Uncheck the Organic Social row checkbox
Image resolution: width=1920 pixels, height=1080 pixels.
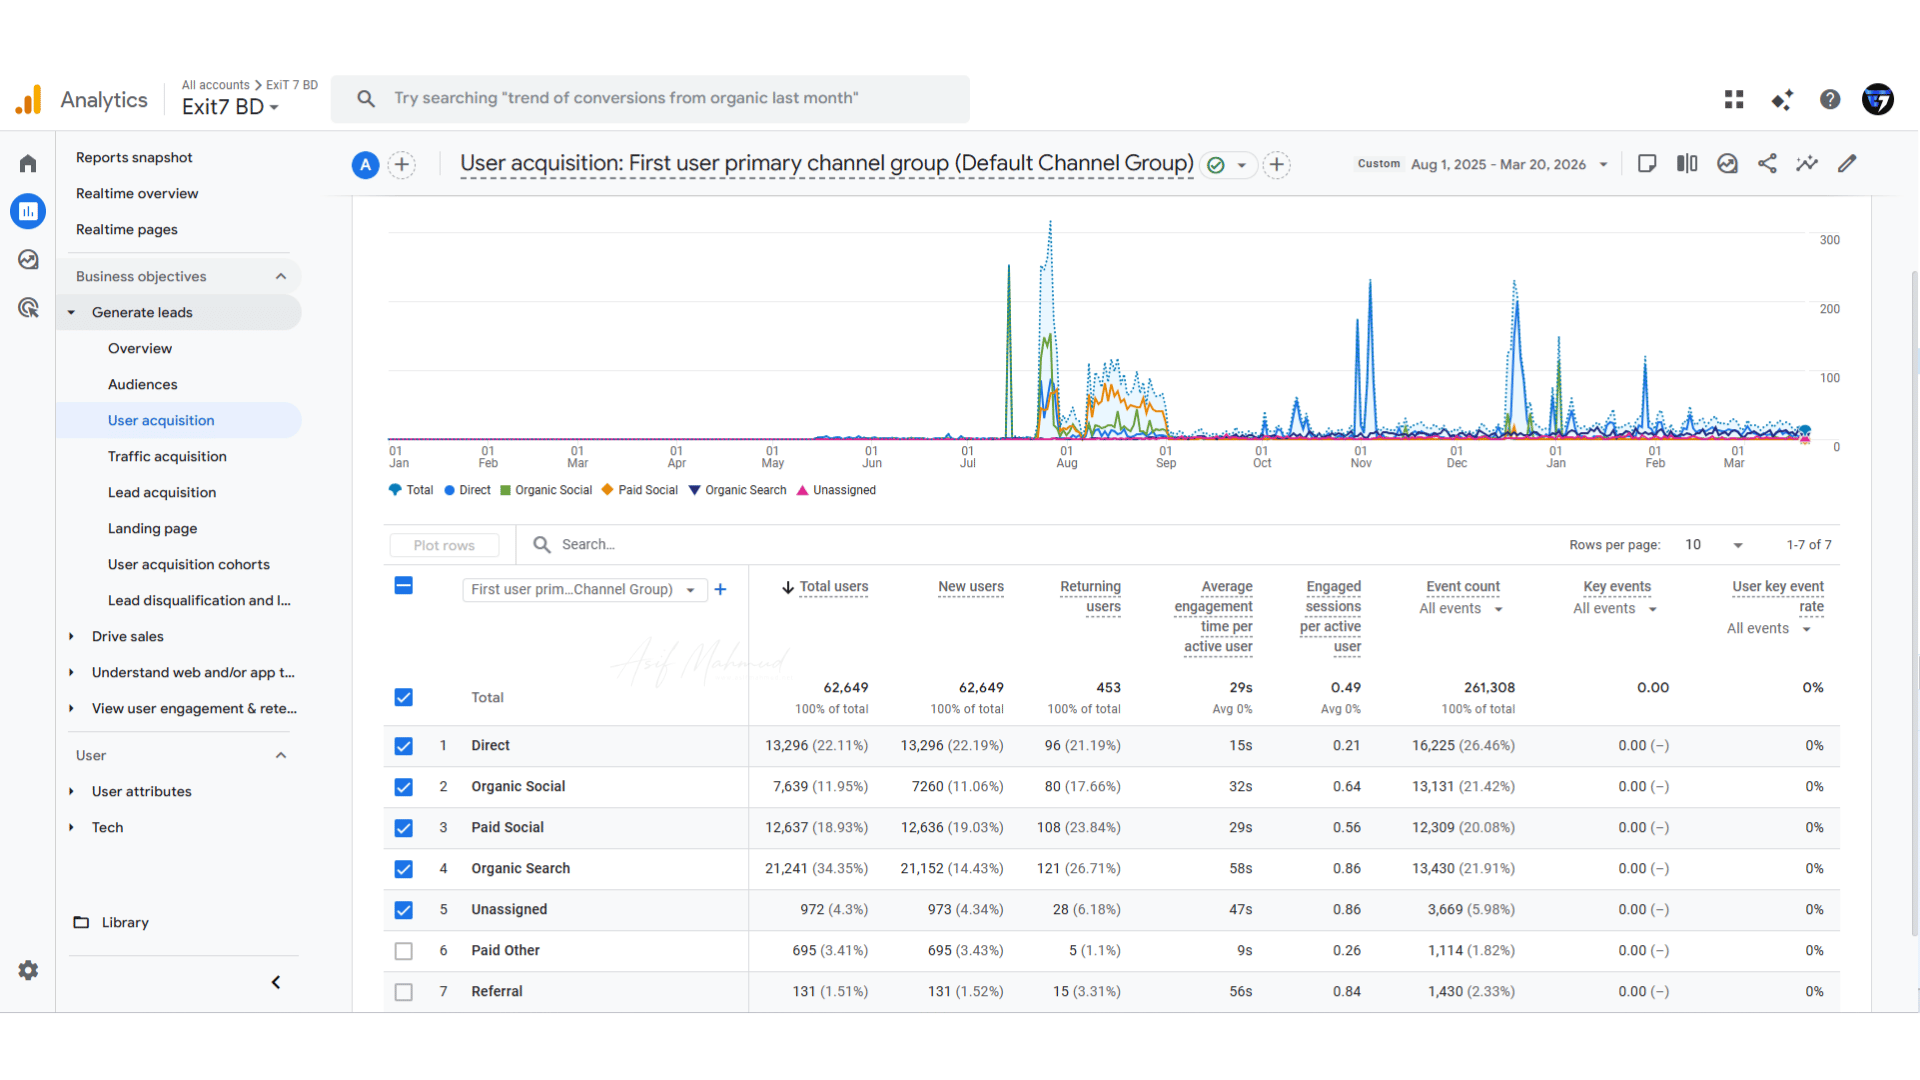coord(403,787)
